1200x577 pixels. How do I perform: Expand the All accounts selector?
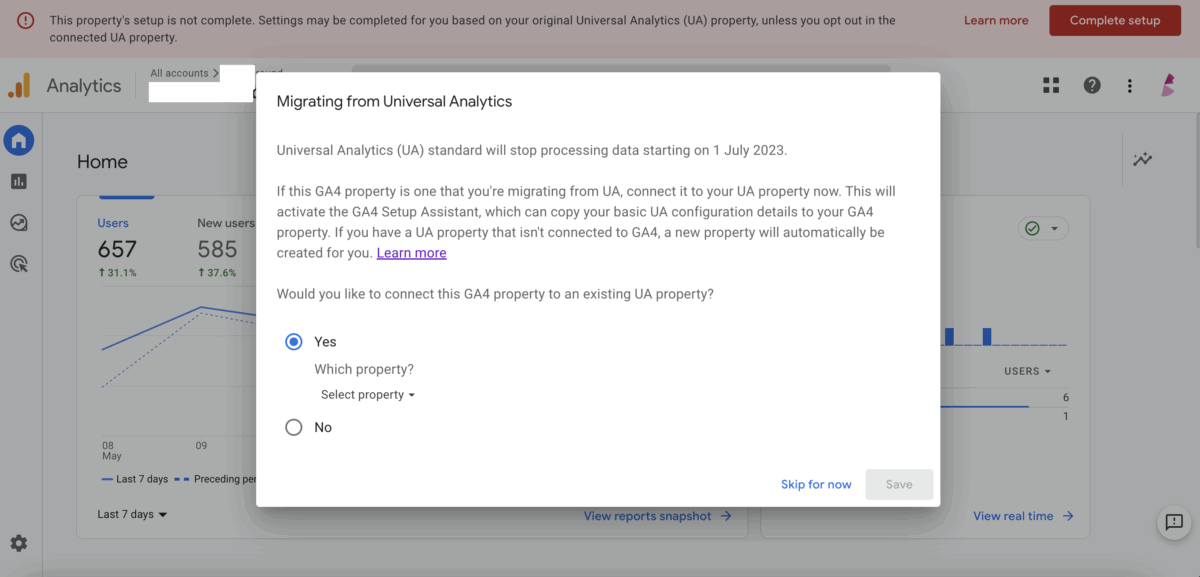click(184, 72)
